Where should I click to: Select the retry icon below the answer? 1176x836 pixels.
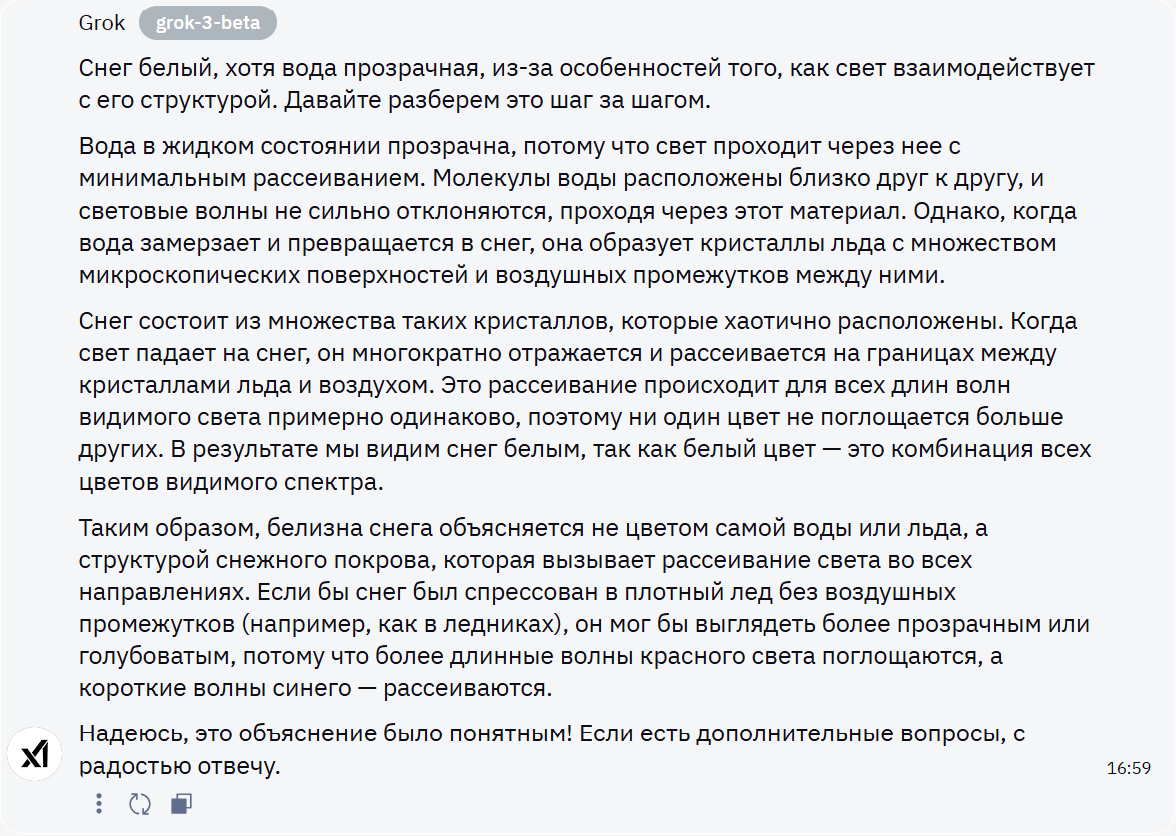(x=140, y=803)
